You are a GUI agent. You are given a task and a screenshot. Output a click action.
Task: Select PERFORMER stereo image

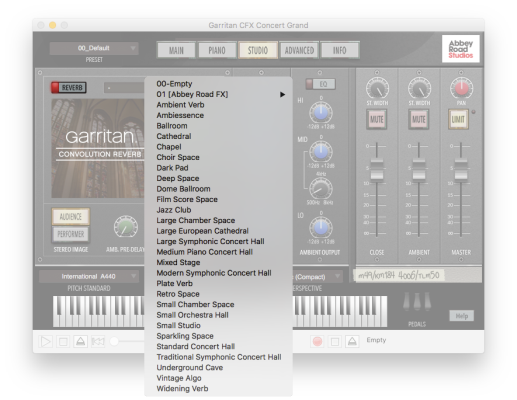pos(71,234)
